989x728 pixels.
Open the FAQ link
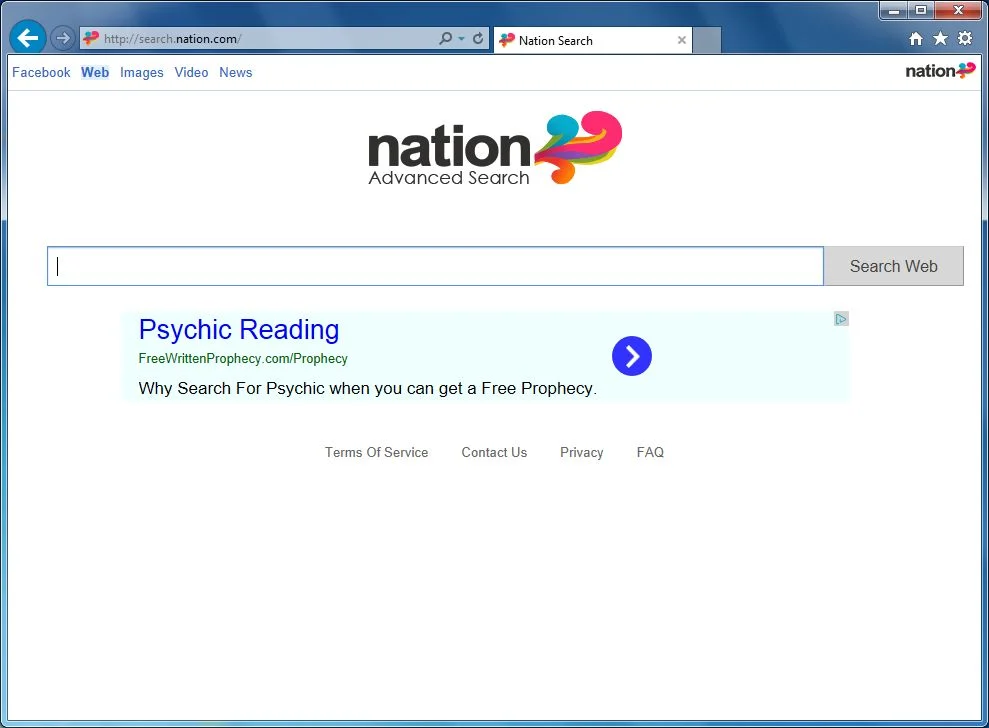coord(650,452)
